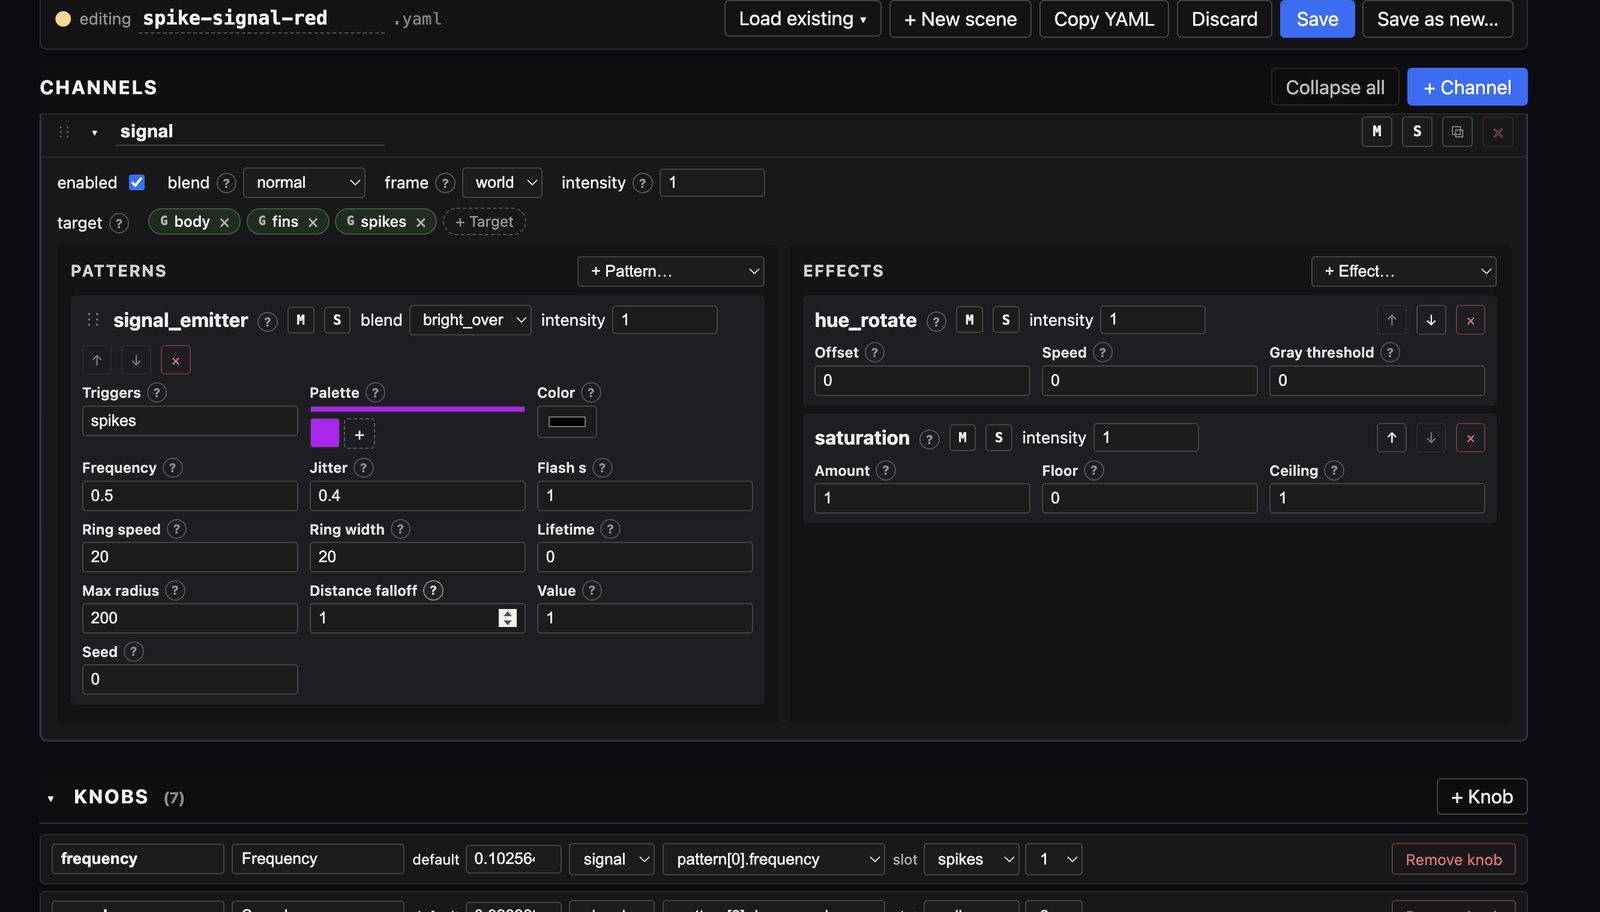This screenshot has width=1600, height=912.
Task: Delete the signal channel
Action: [1498, 132]
